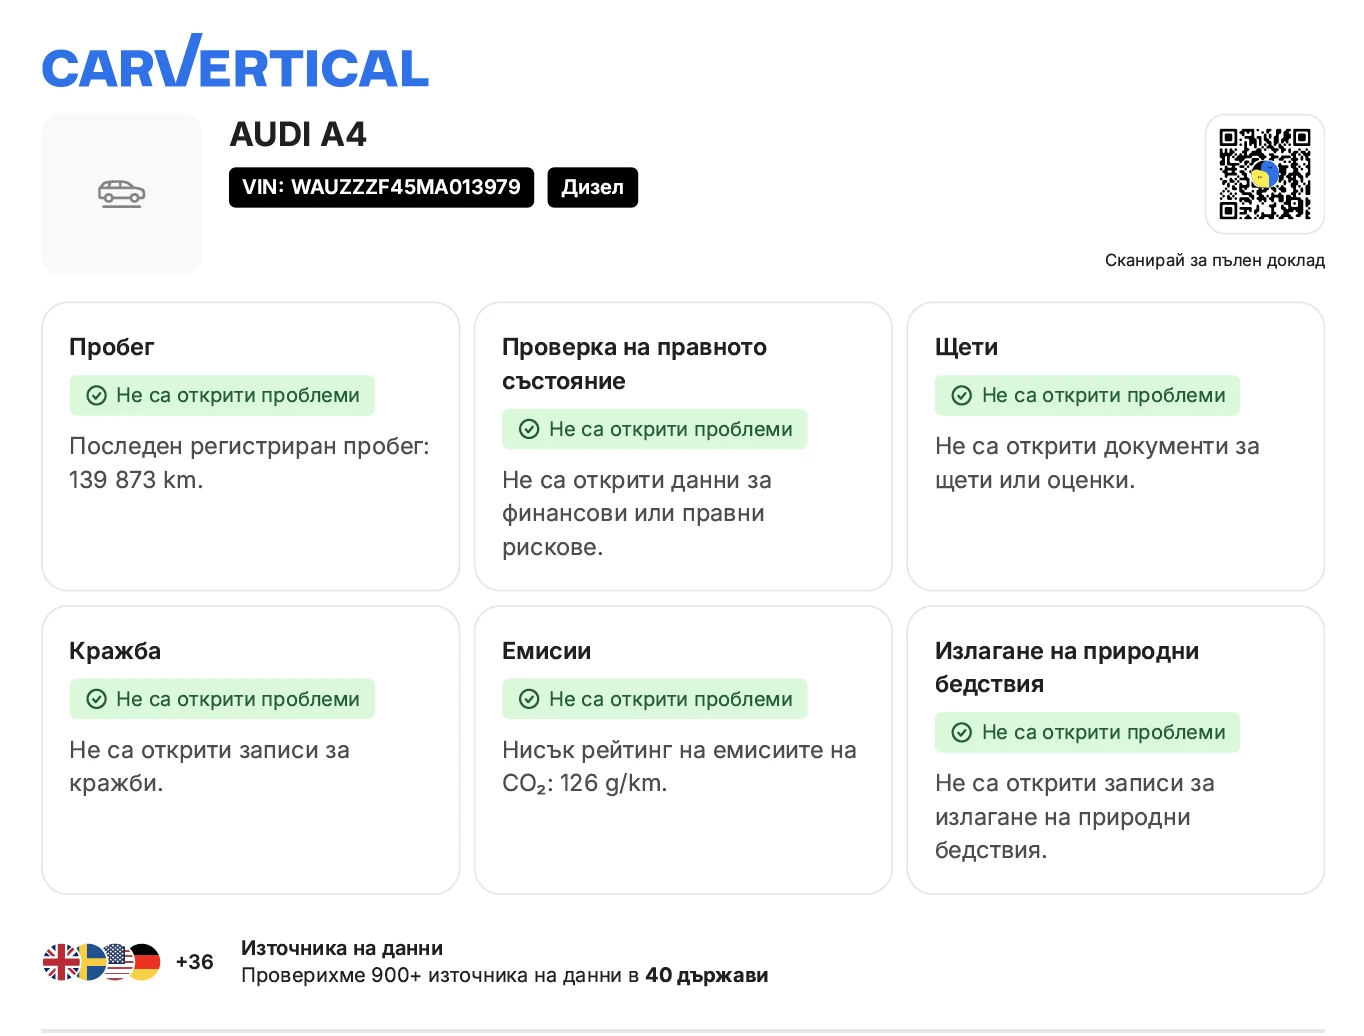Click the UK flag icon
Viewport: 1364px width, 1036px height.
pyautogui.click(x=61, y=962)
